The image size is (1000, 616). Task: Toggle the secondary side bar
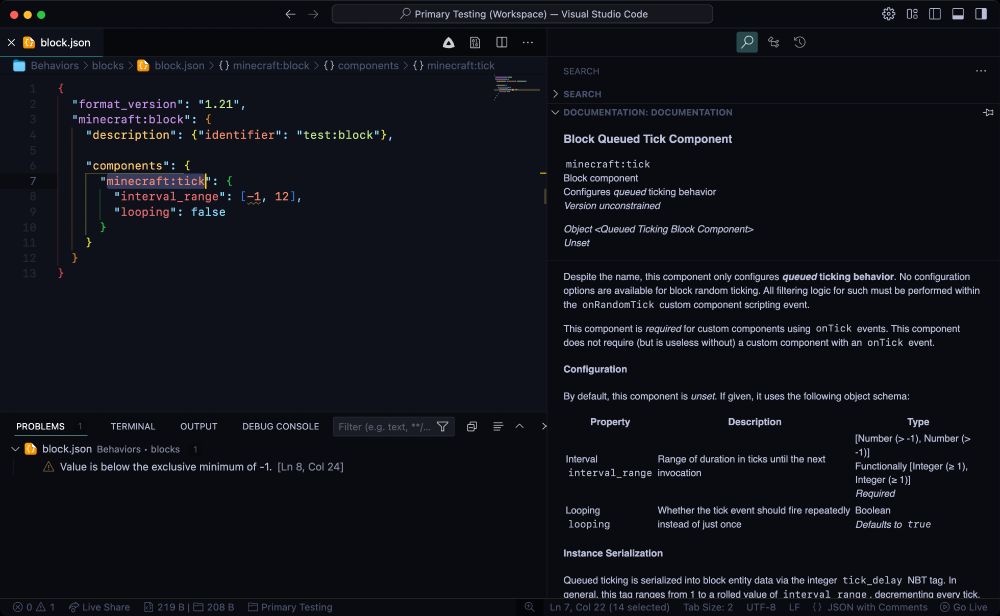[x=981, y=14]
